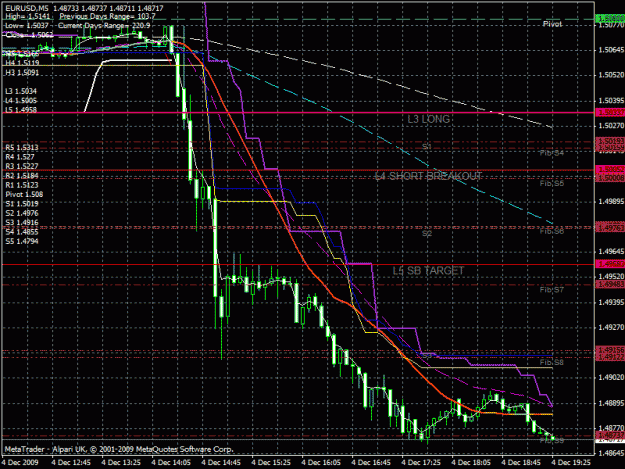
Task: Click the 1.50770 price axis value
Action: [611, 26]
